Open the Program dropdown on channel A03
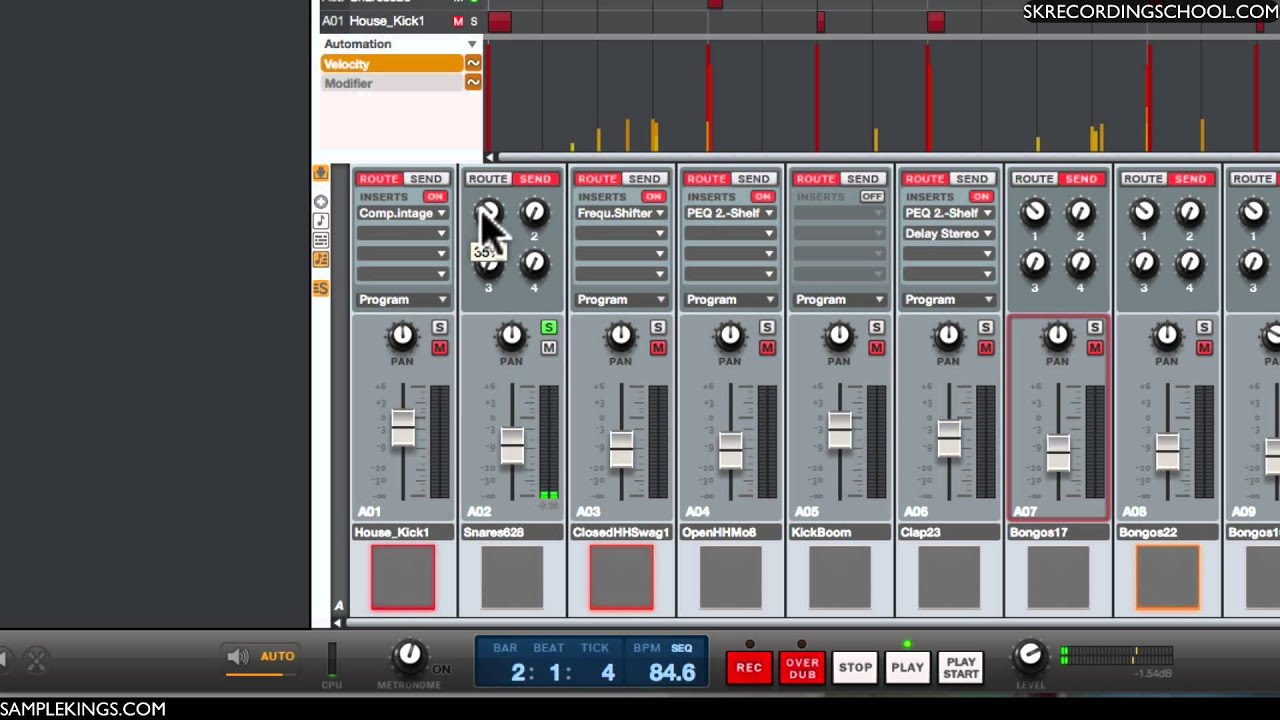The width and height of the screenshot is (1280, 720). coord(621,300)
